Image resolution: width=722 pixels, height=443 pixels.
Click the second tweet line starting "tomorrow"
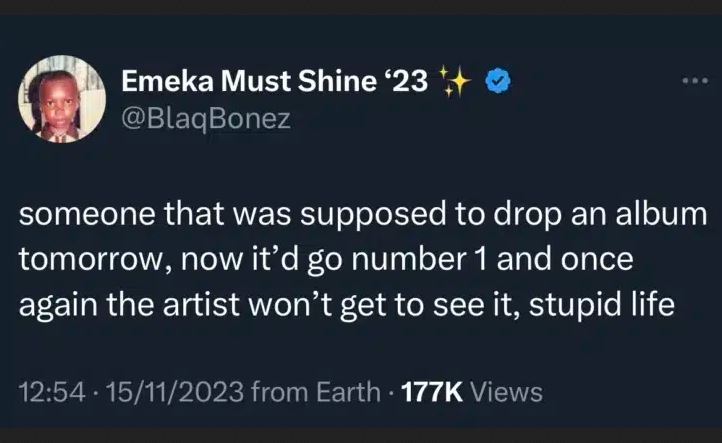[x=327, y=263]
